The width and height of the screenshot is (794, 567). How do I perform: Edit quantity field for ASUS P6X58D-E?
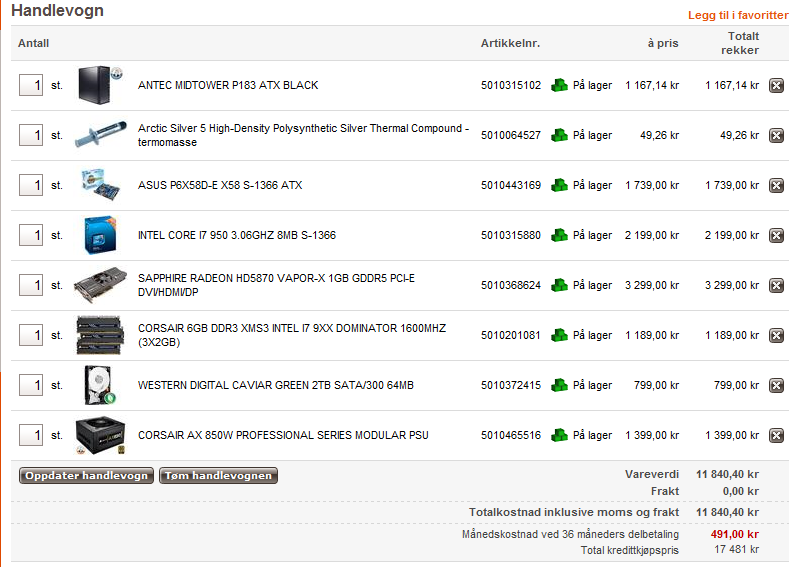(x=31, y=185)
